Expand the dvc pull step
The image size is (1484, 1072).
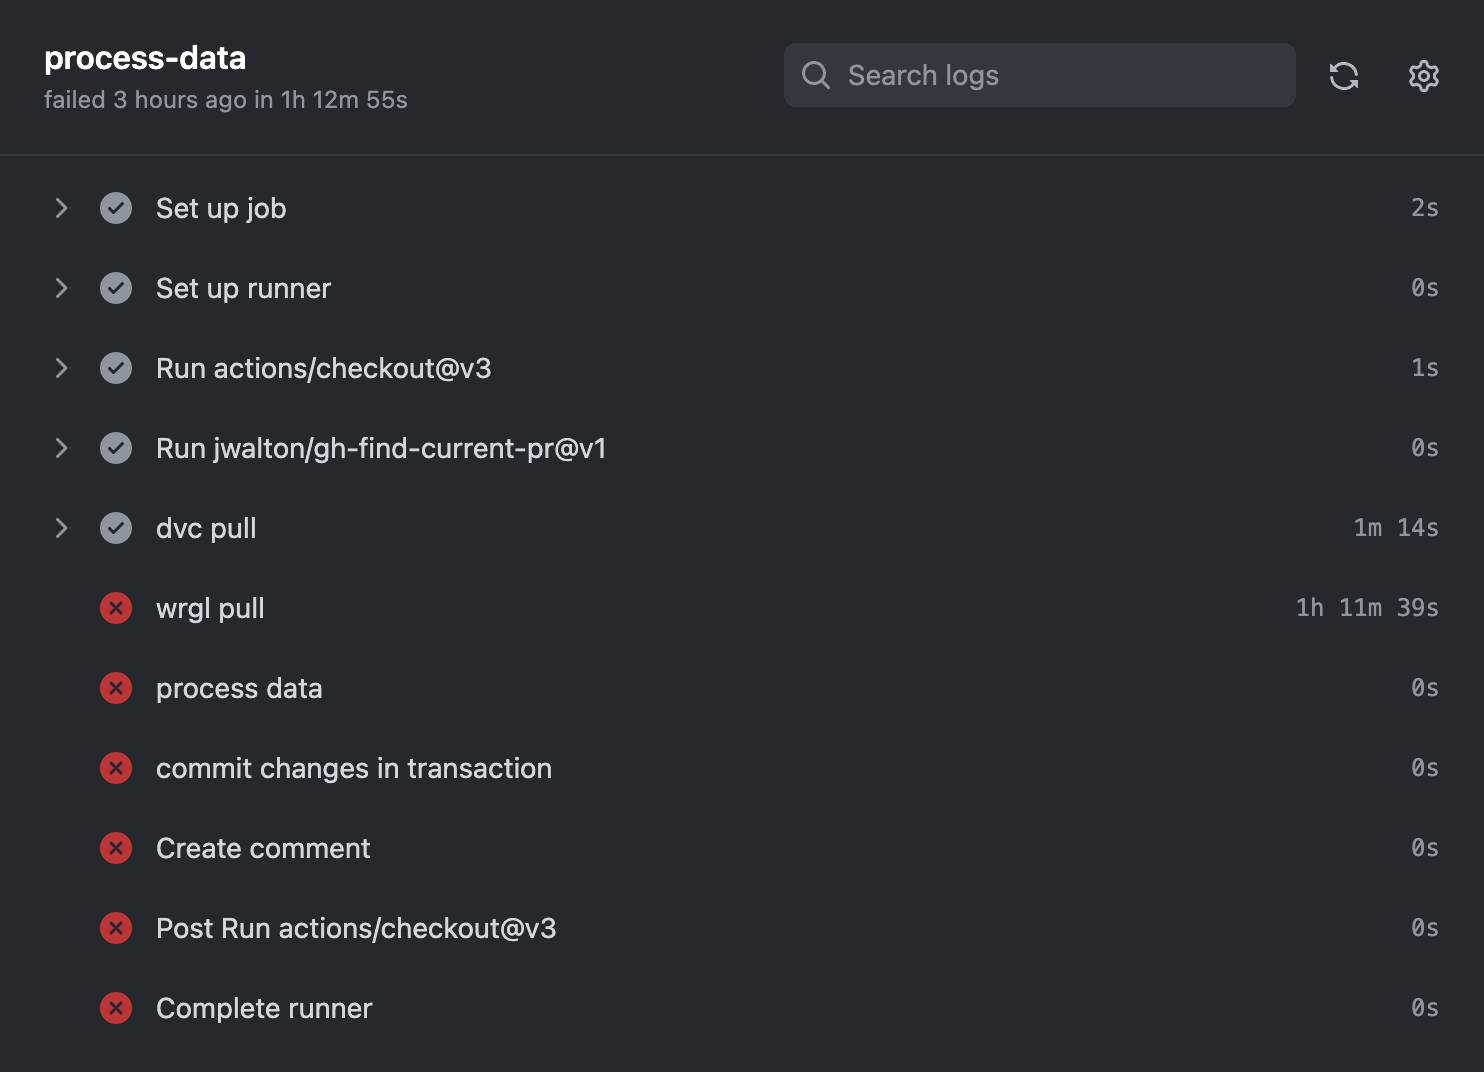click(x=61, y=528)
